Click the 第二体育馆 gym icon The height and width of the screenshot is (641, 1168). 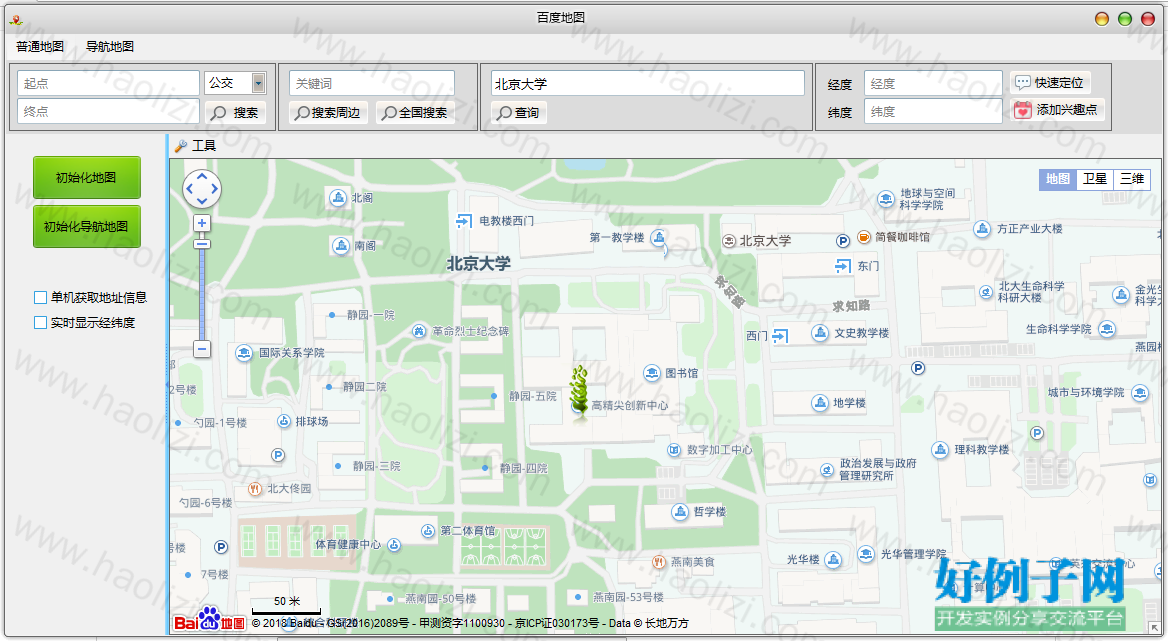point(428,531)
